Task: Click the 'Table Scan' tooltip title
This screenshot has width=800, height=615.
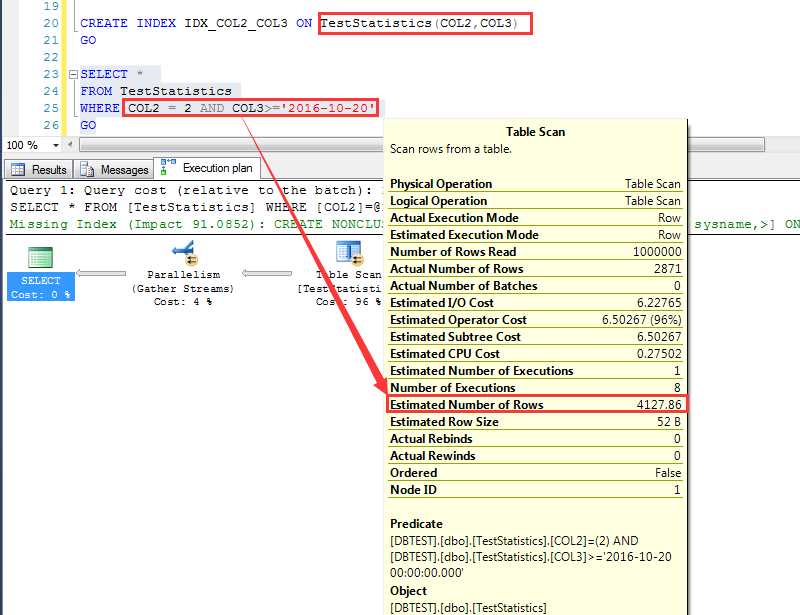Action: click(x=535, y=132)
